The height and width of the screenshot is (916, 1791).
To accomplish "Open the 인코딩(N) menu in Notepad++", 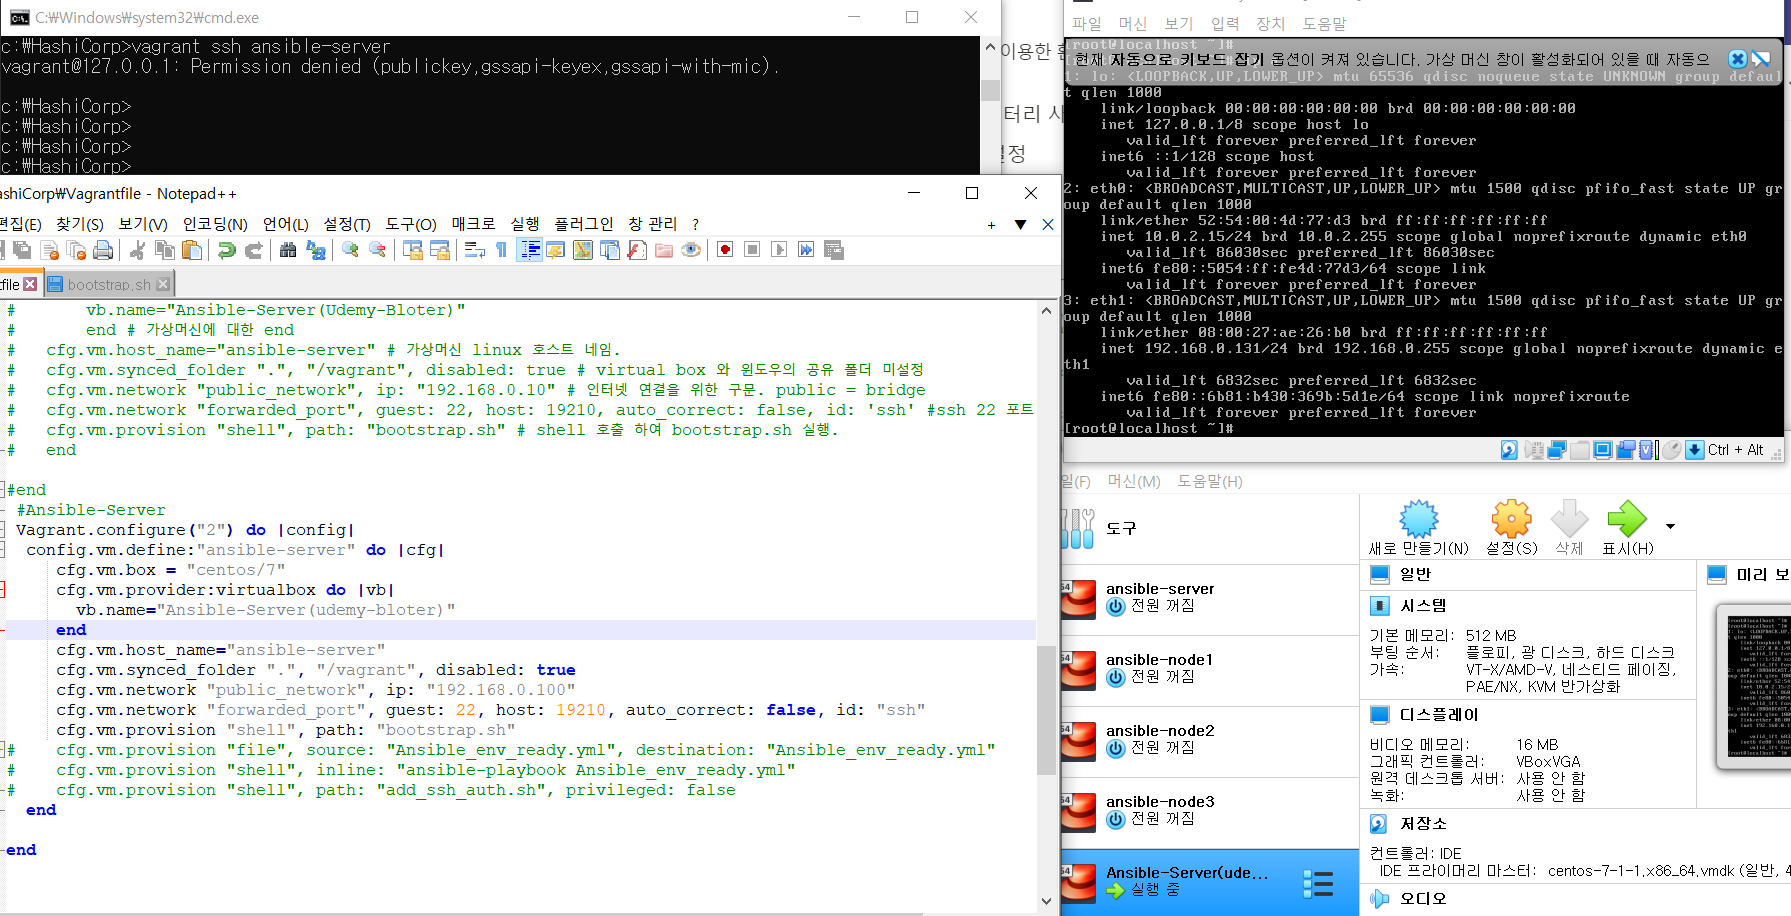I will pos(215,224).
